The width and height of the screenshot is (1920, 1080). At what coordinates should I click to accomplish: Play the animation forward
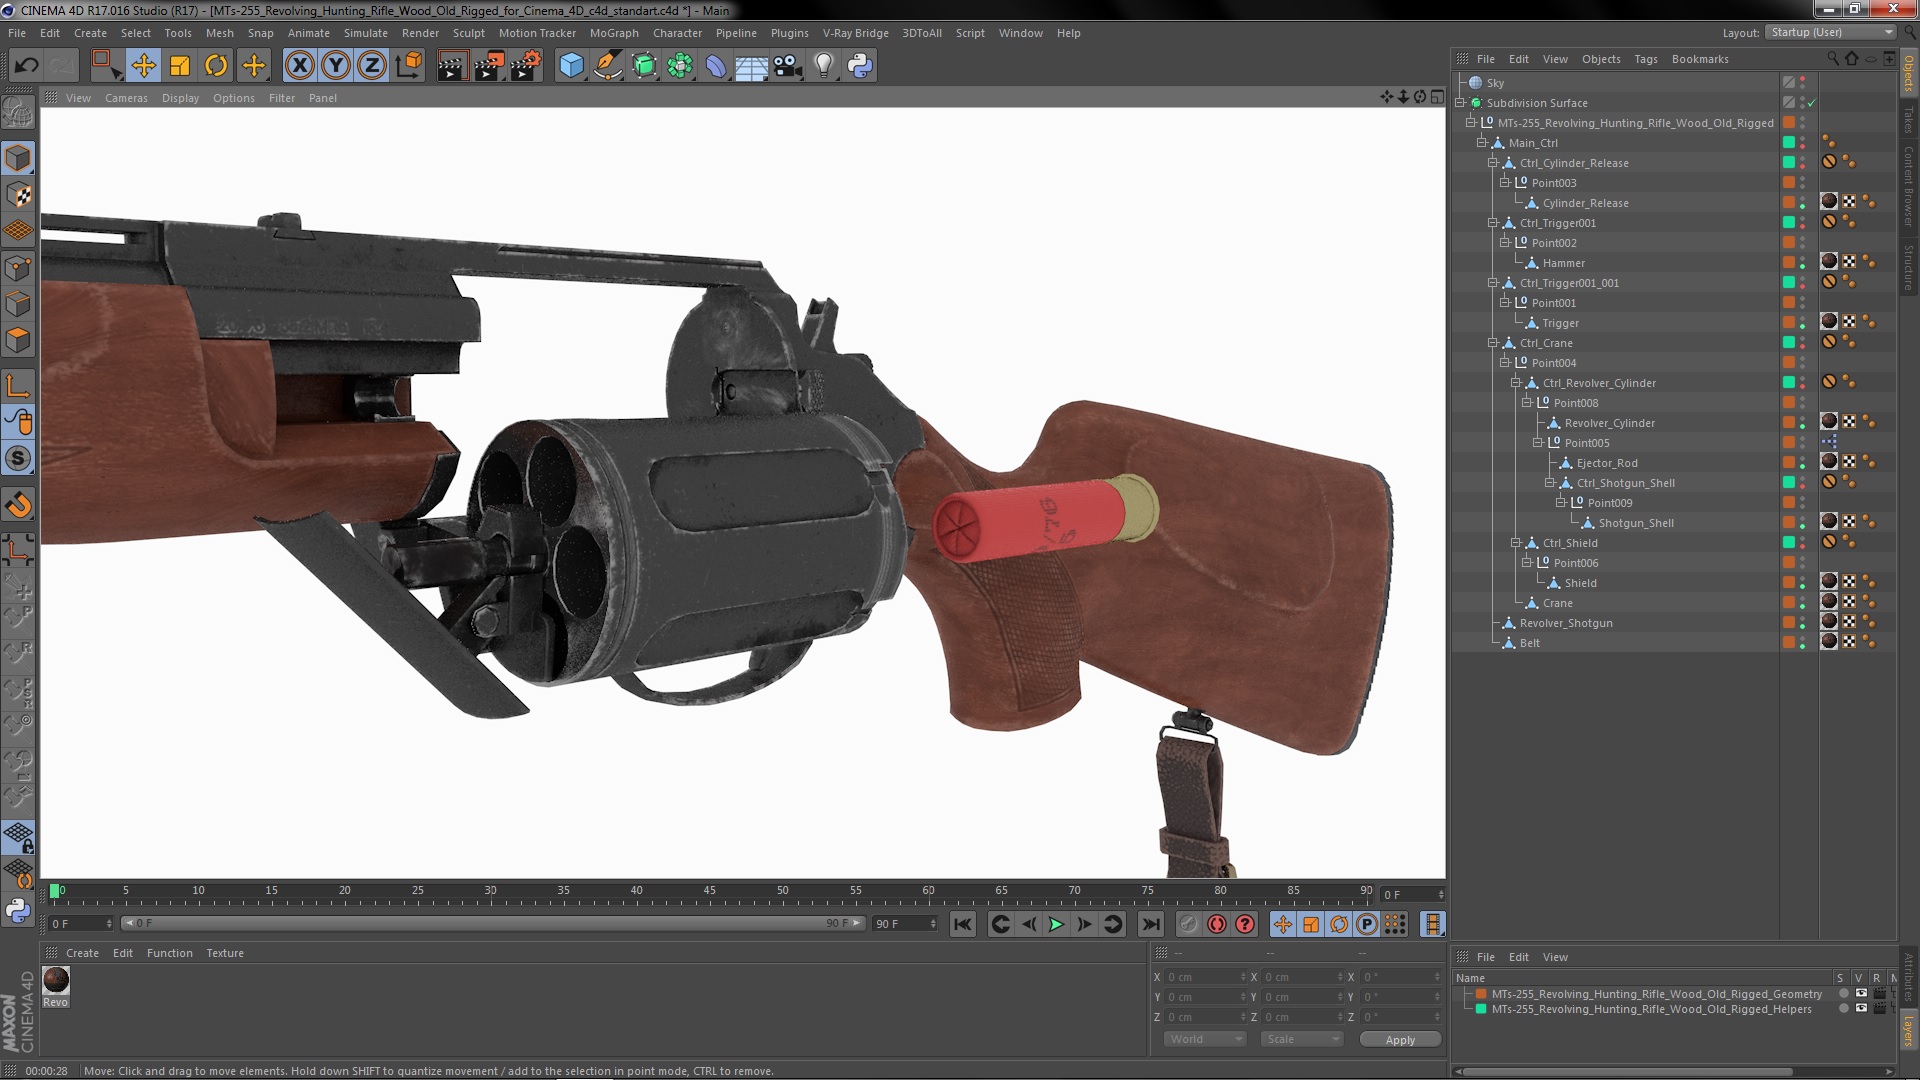click(x=1056, y=925)
